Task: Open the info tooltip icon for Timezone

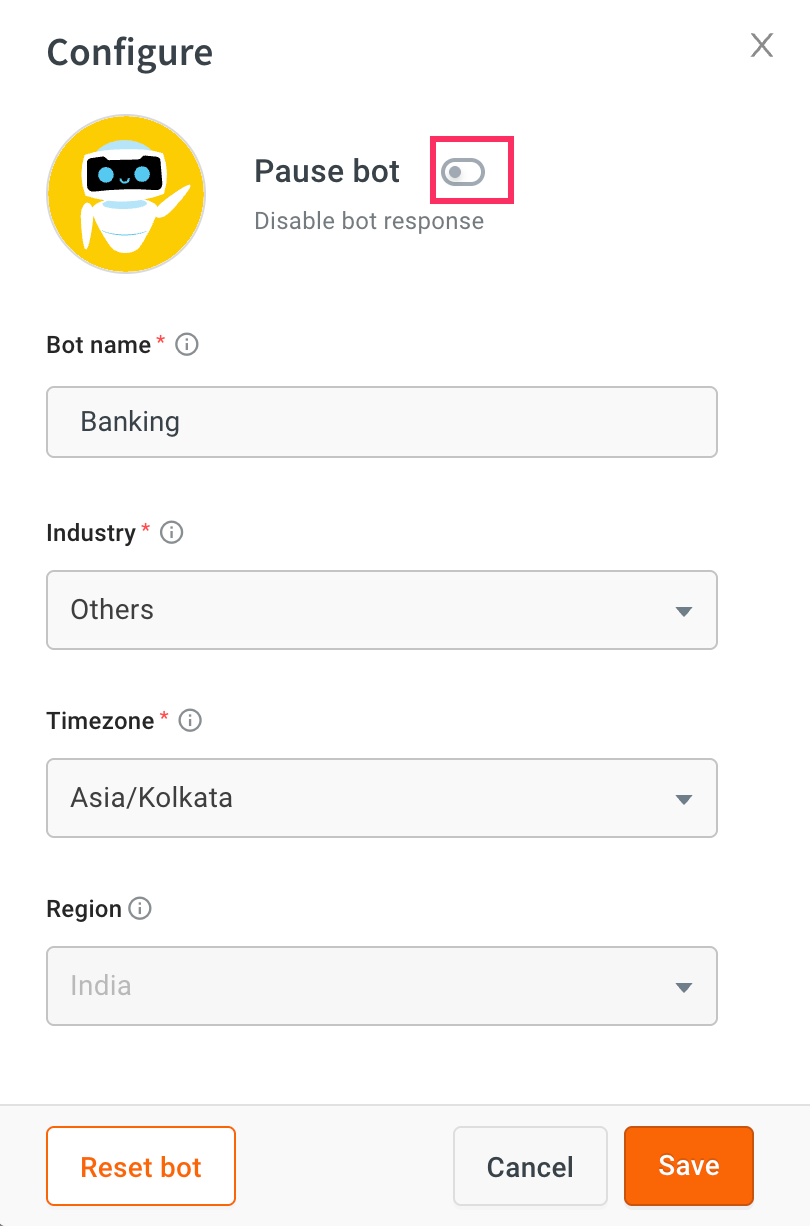Action: coord(190,721)
